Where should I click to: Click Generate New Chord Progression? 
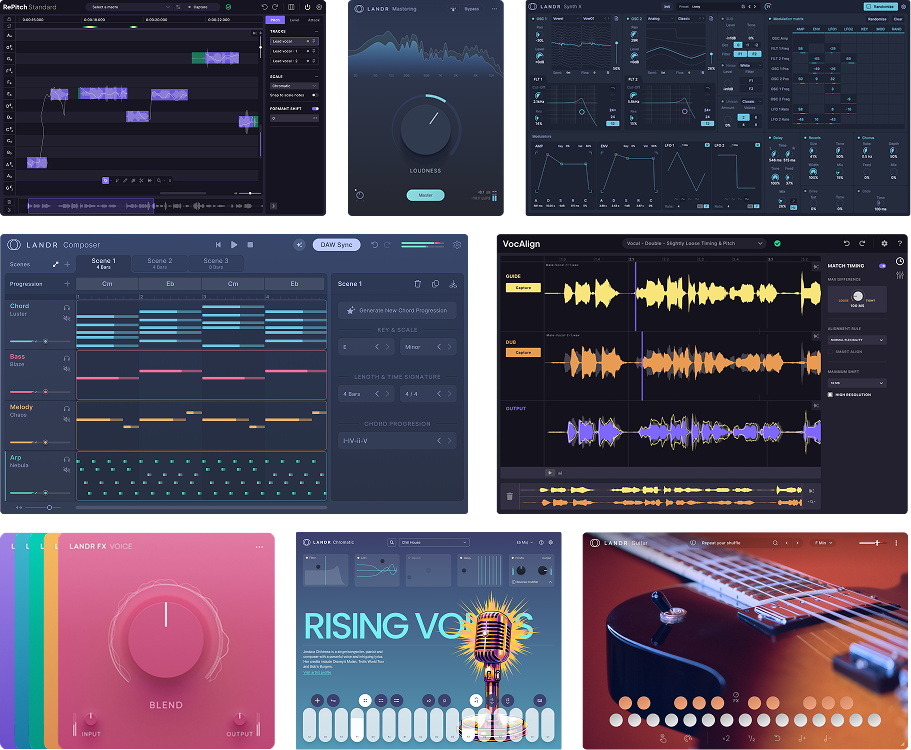[x=397, y=310]
